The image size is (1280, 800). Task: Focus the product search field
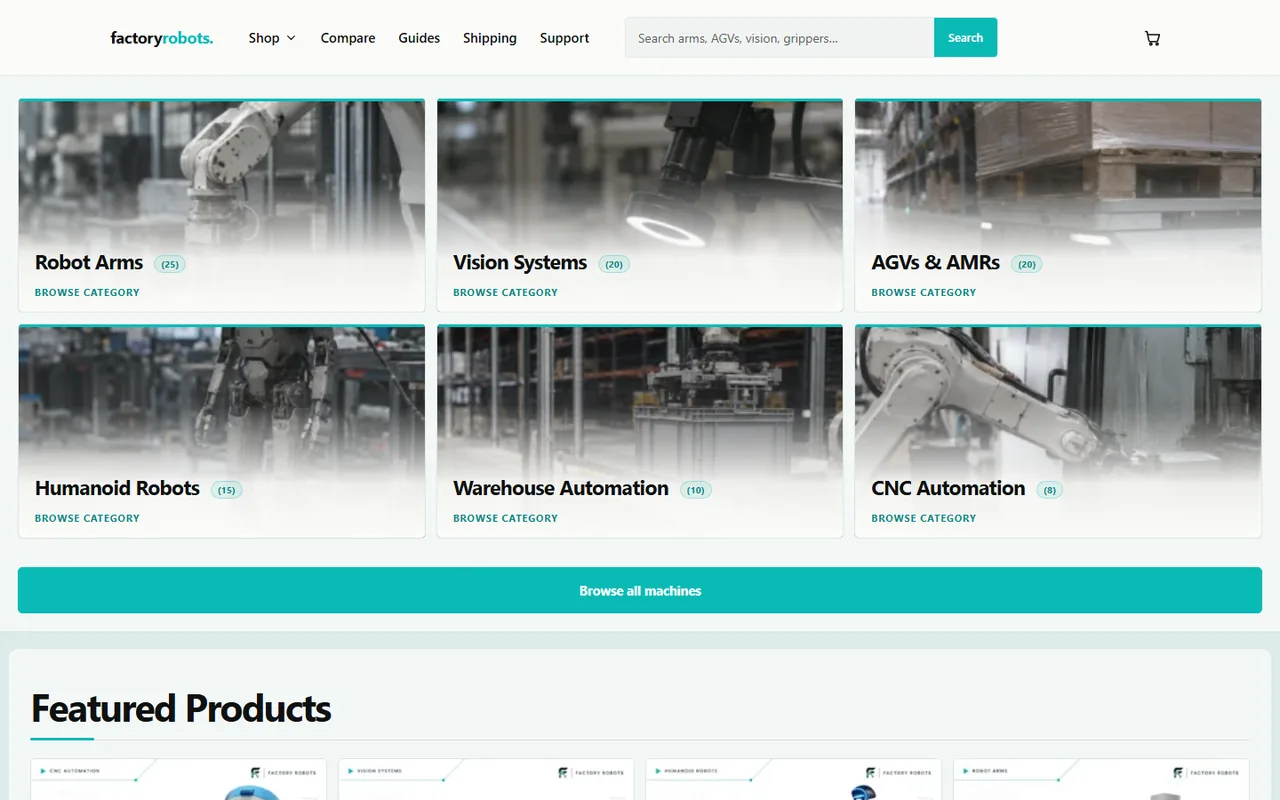coord(780,38)
